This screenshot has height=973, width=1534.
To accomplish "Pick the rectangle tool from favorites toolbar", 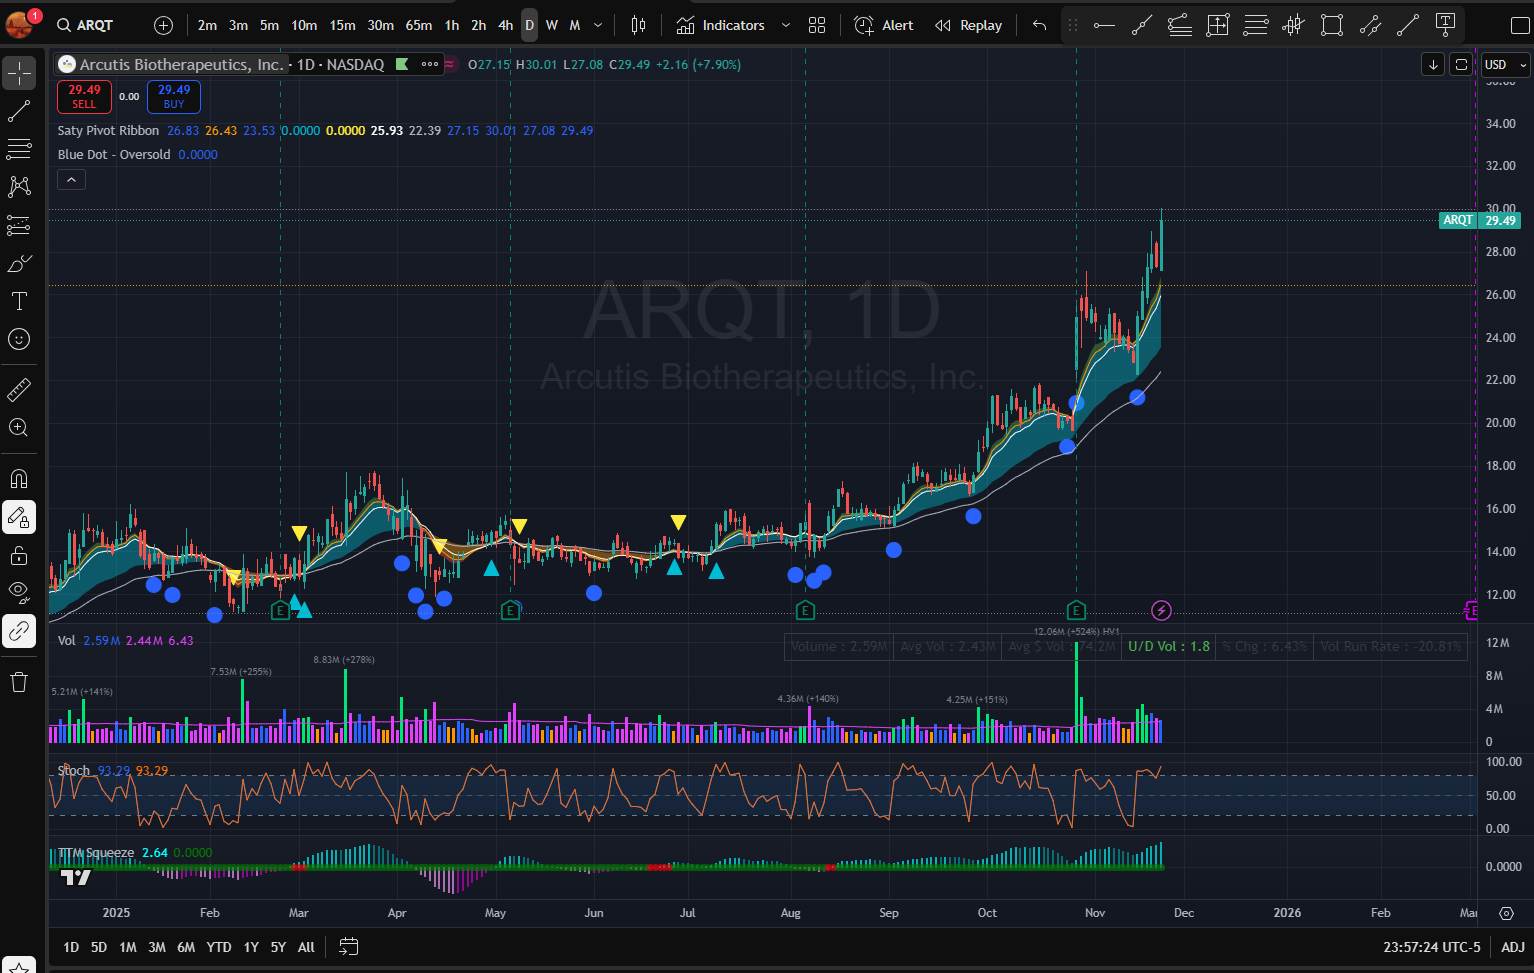I will click(1332, 25).
